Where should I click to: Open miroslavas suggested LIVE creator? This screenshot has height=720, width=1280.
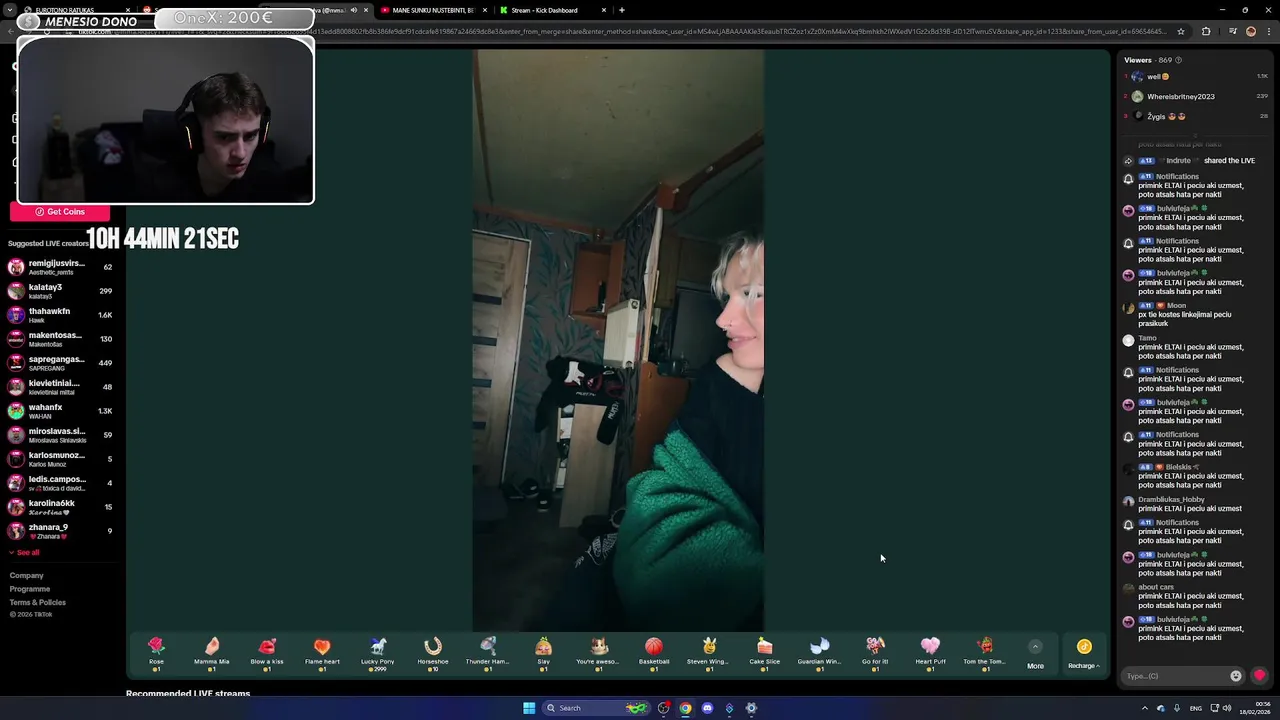[x=60, y=435]
